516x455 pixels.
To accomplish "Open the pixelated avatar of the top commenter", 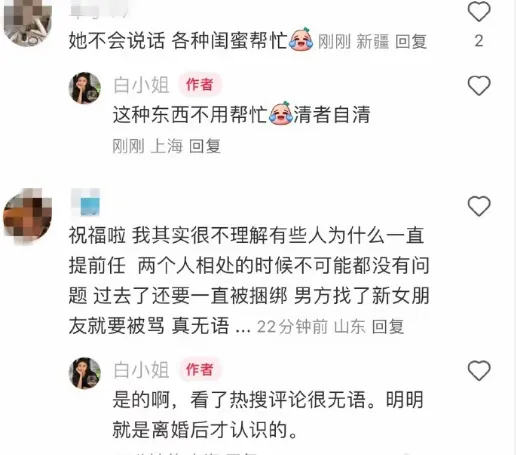I will pos(28,21).
